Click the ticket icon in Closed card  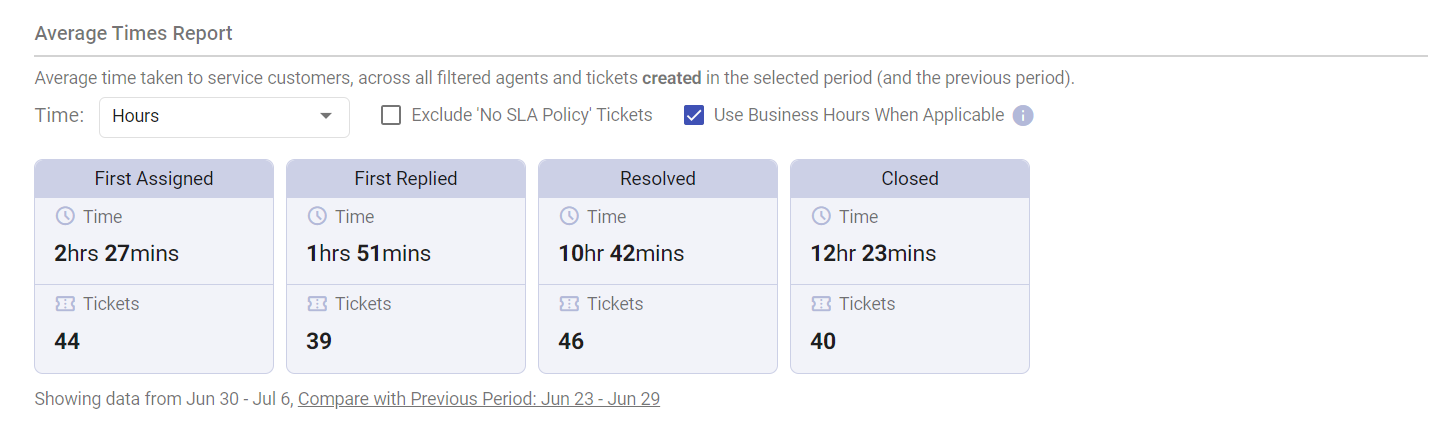[x=821, y=303]
